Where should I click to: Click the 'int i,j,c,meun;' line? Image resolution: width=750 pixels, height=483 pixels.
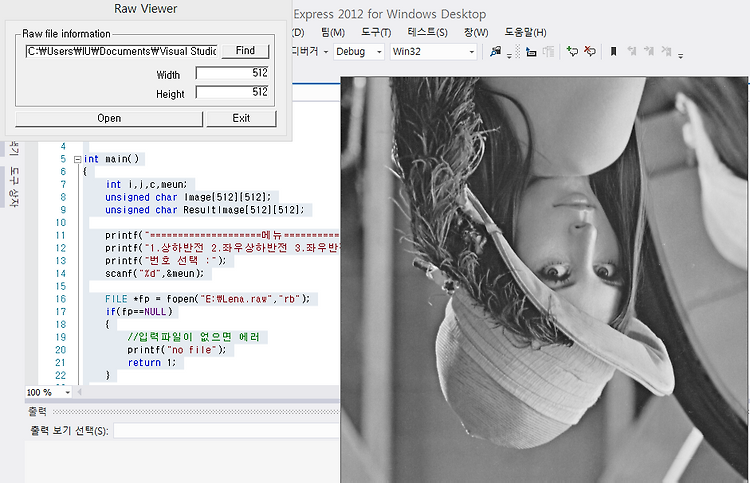click(x=146, y=185)
